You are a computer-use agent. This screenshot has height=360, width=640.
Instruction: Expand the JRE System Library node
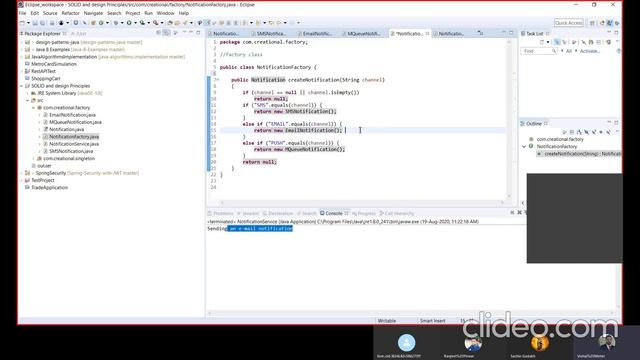coord(28,93)
